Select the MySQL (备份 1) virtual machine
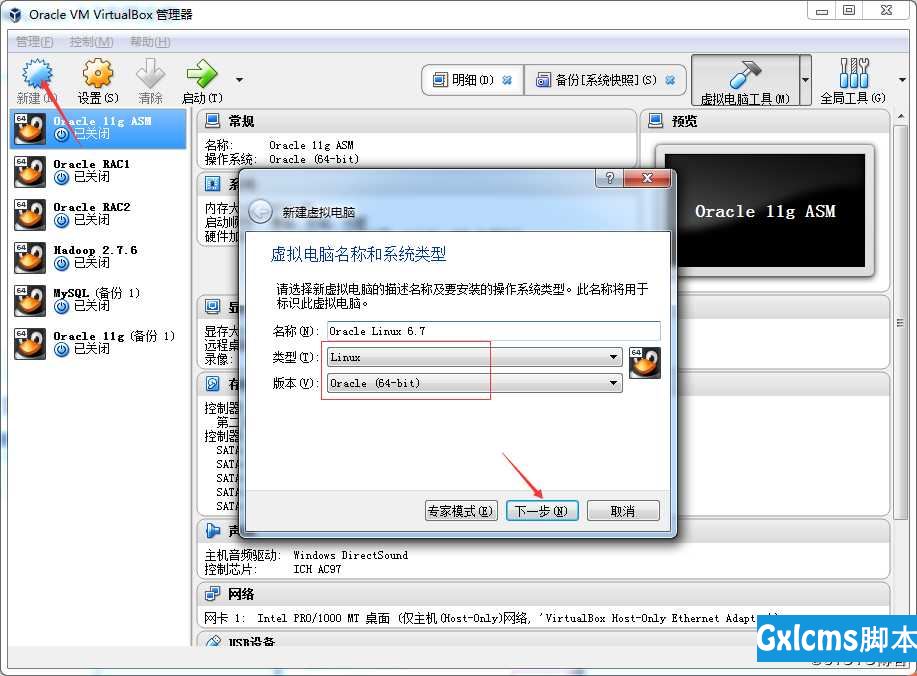This screenshot has height=676, width=917. click(x=98, y=300)
